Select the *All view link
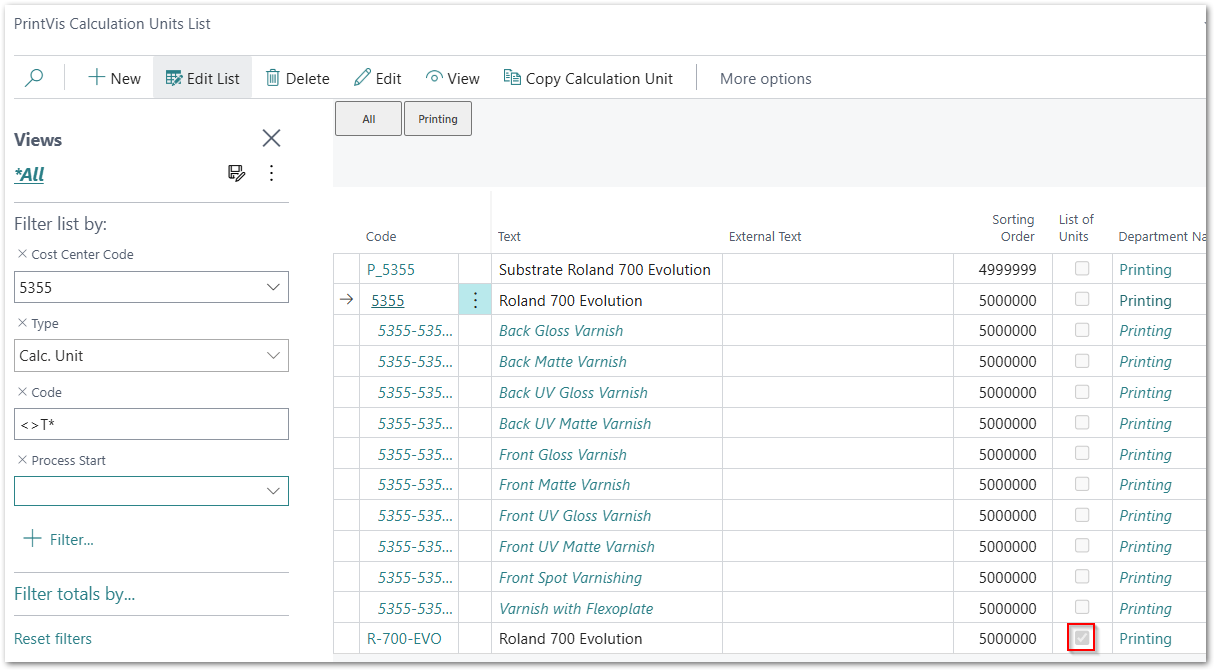1215x671 pixels. coord(29,174)
